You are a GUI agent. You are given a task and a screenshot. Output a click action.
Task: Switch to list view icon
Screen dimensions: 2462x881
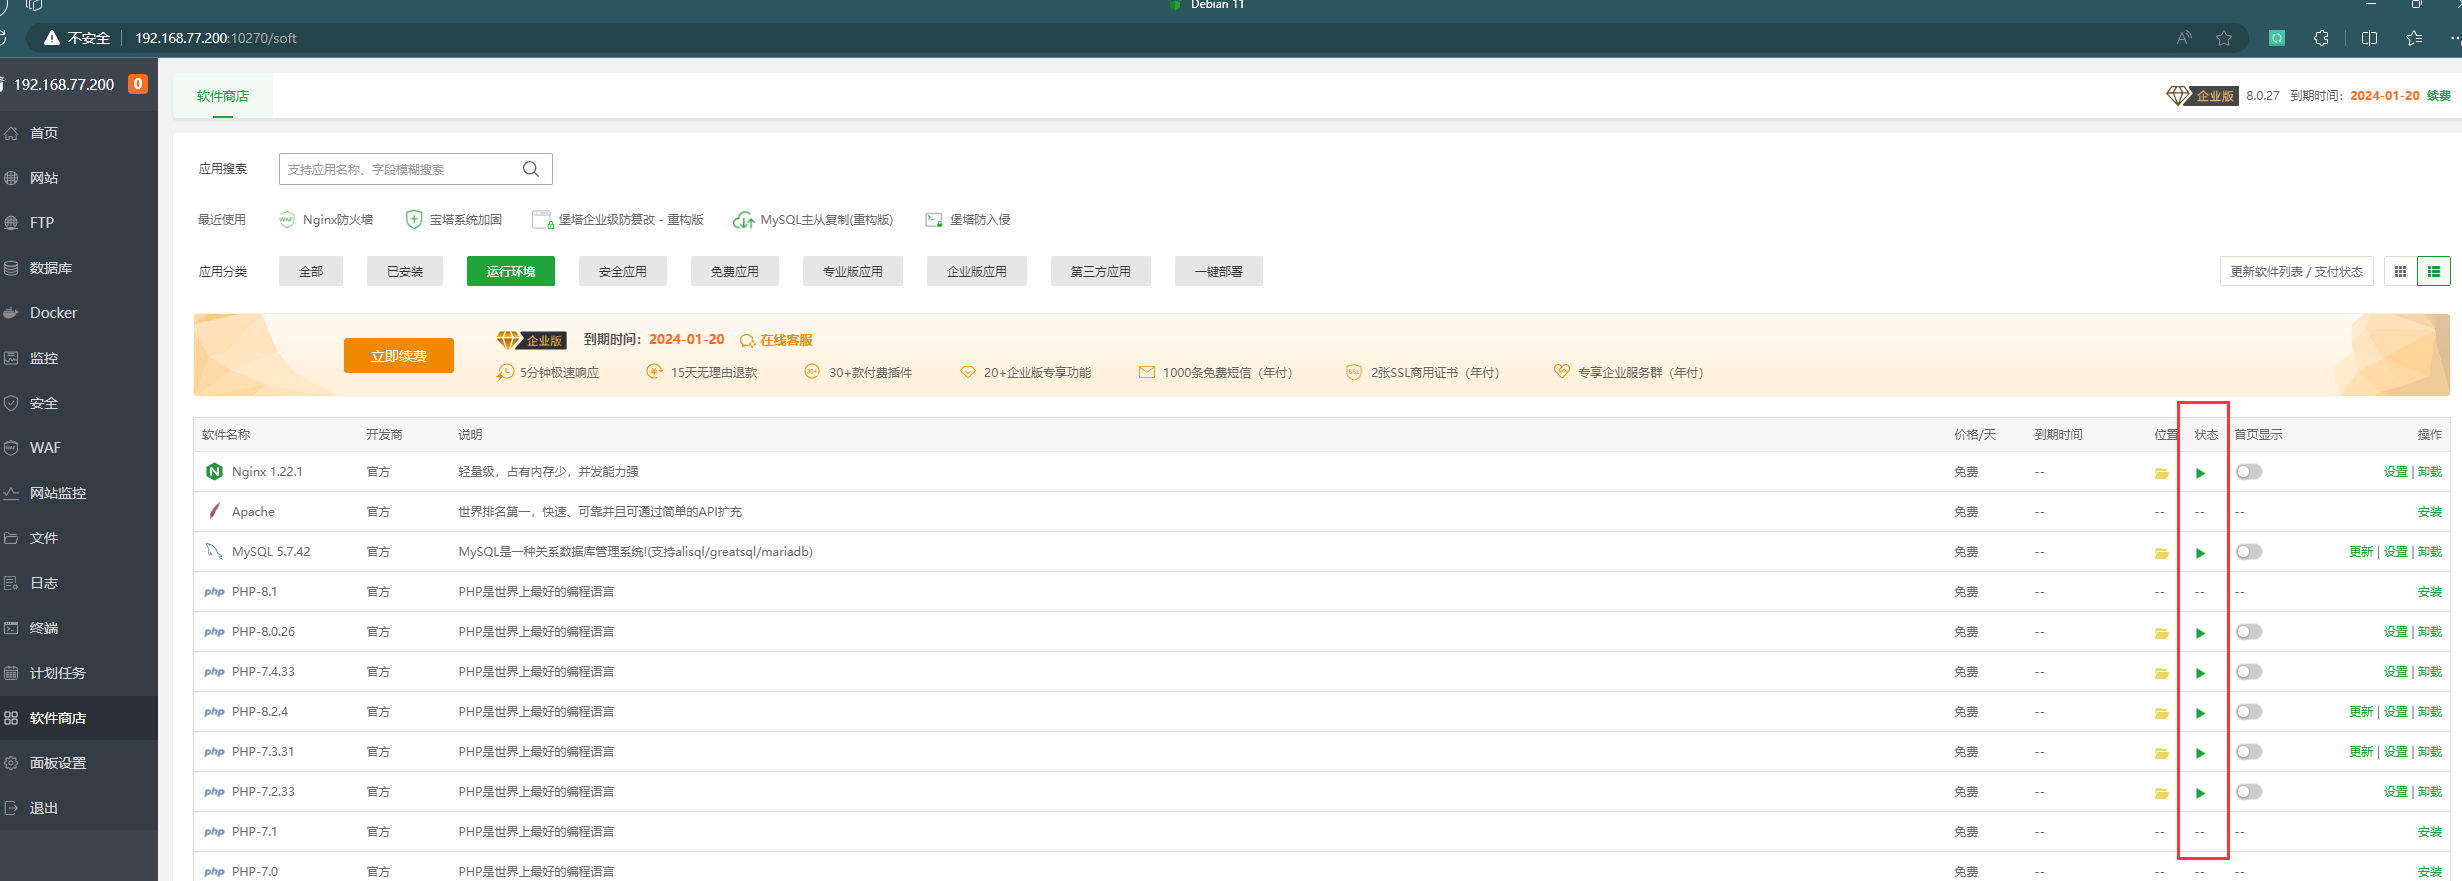2433,271
